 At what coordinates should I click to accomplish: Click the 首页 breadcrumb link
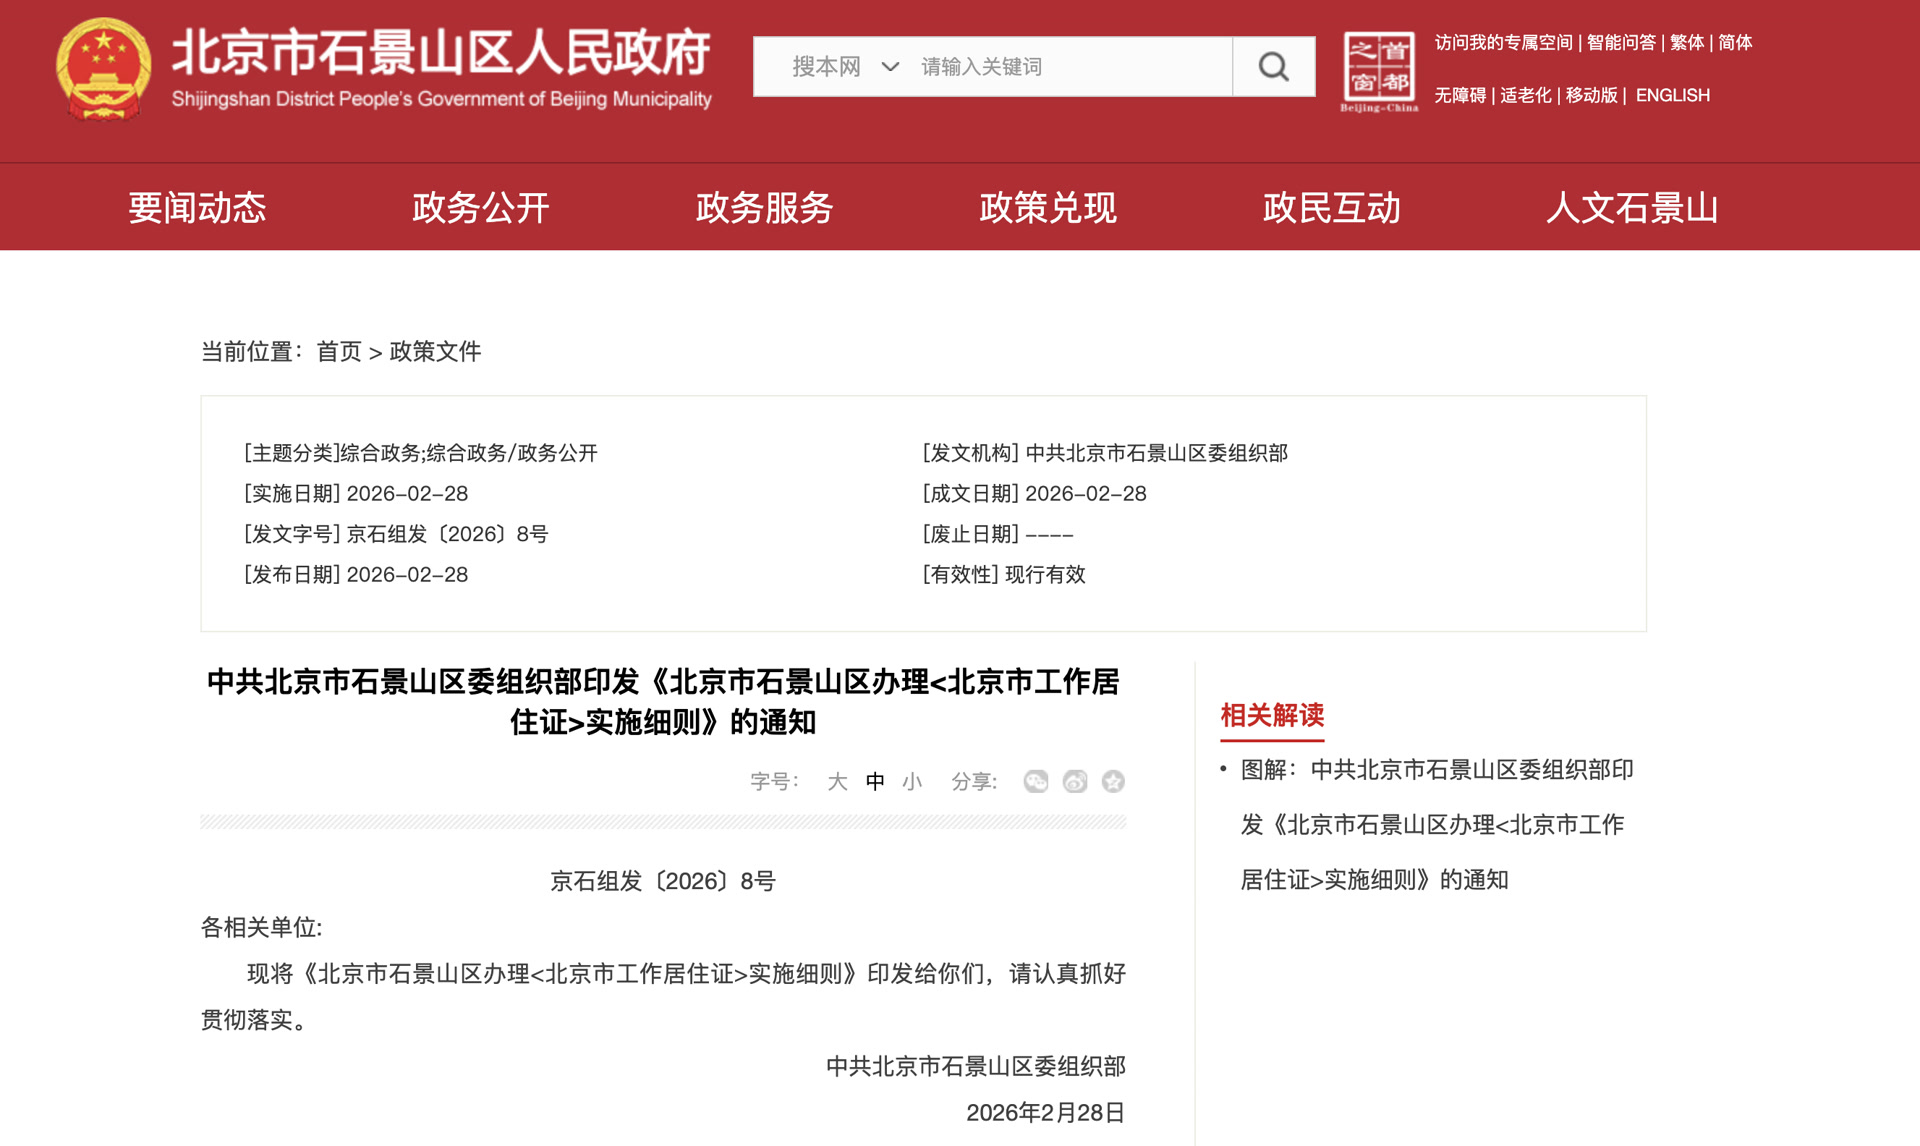point(338,352)
